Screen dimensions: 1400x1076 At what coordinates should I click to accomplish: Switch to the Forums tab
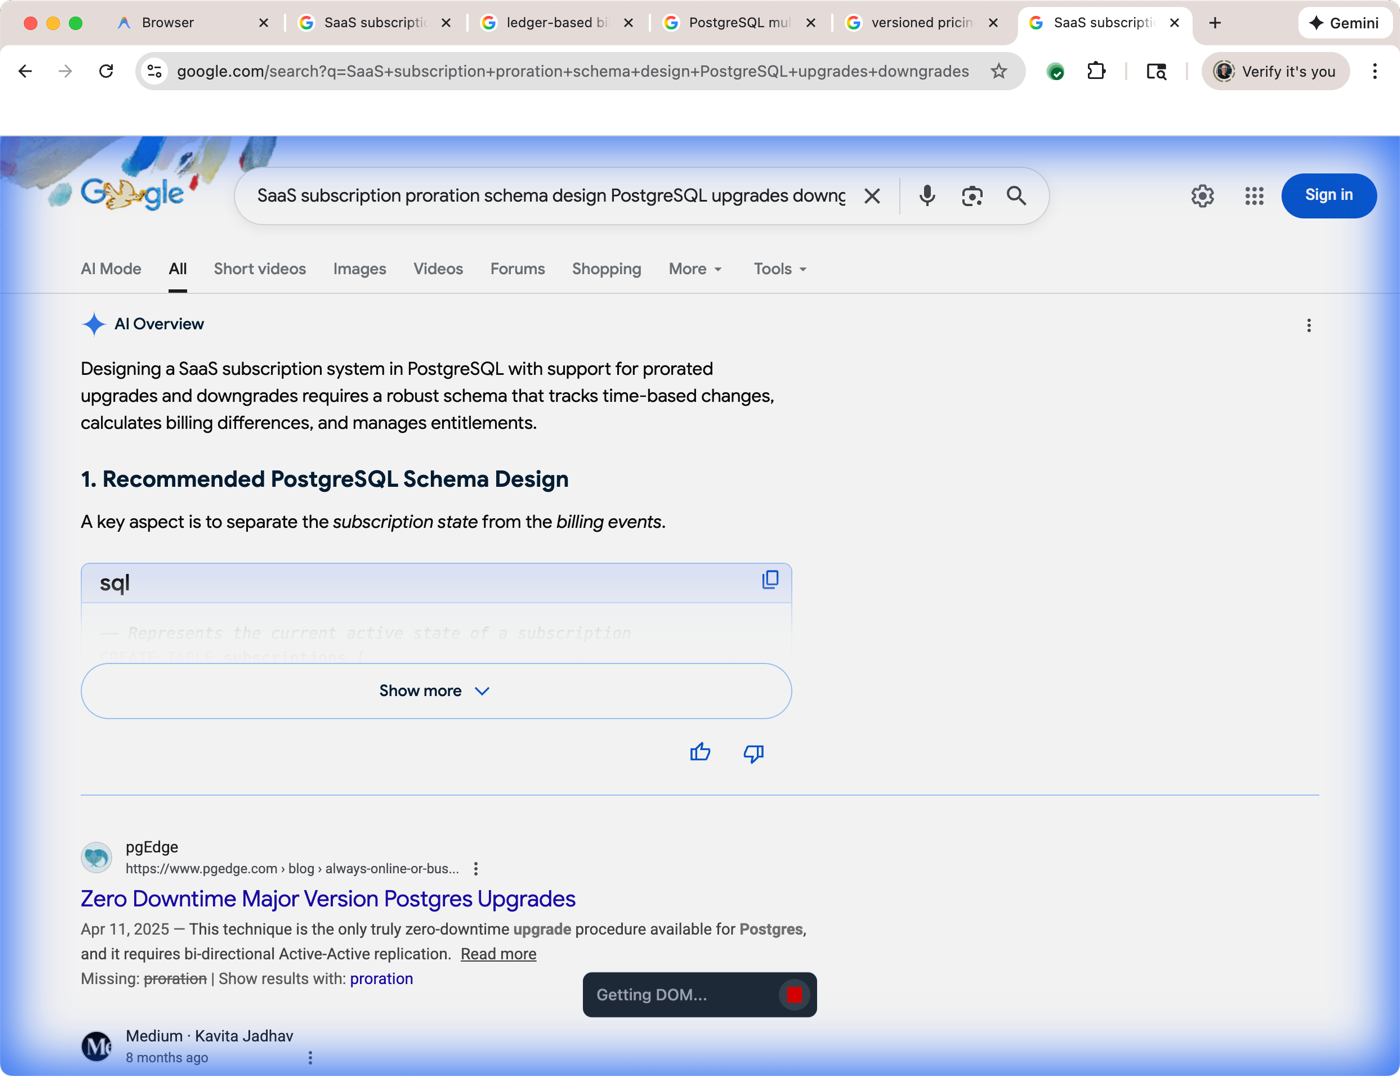517,269
